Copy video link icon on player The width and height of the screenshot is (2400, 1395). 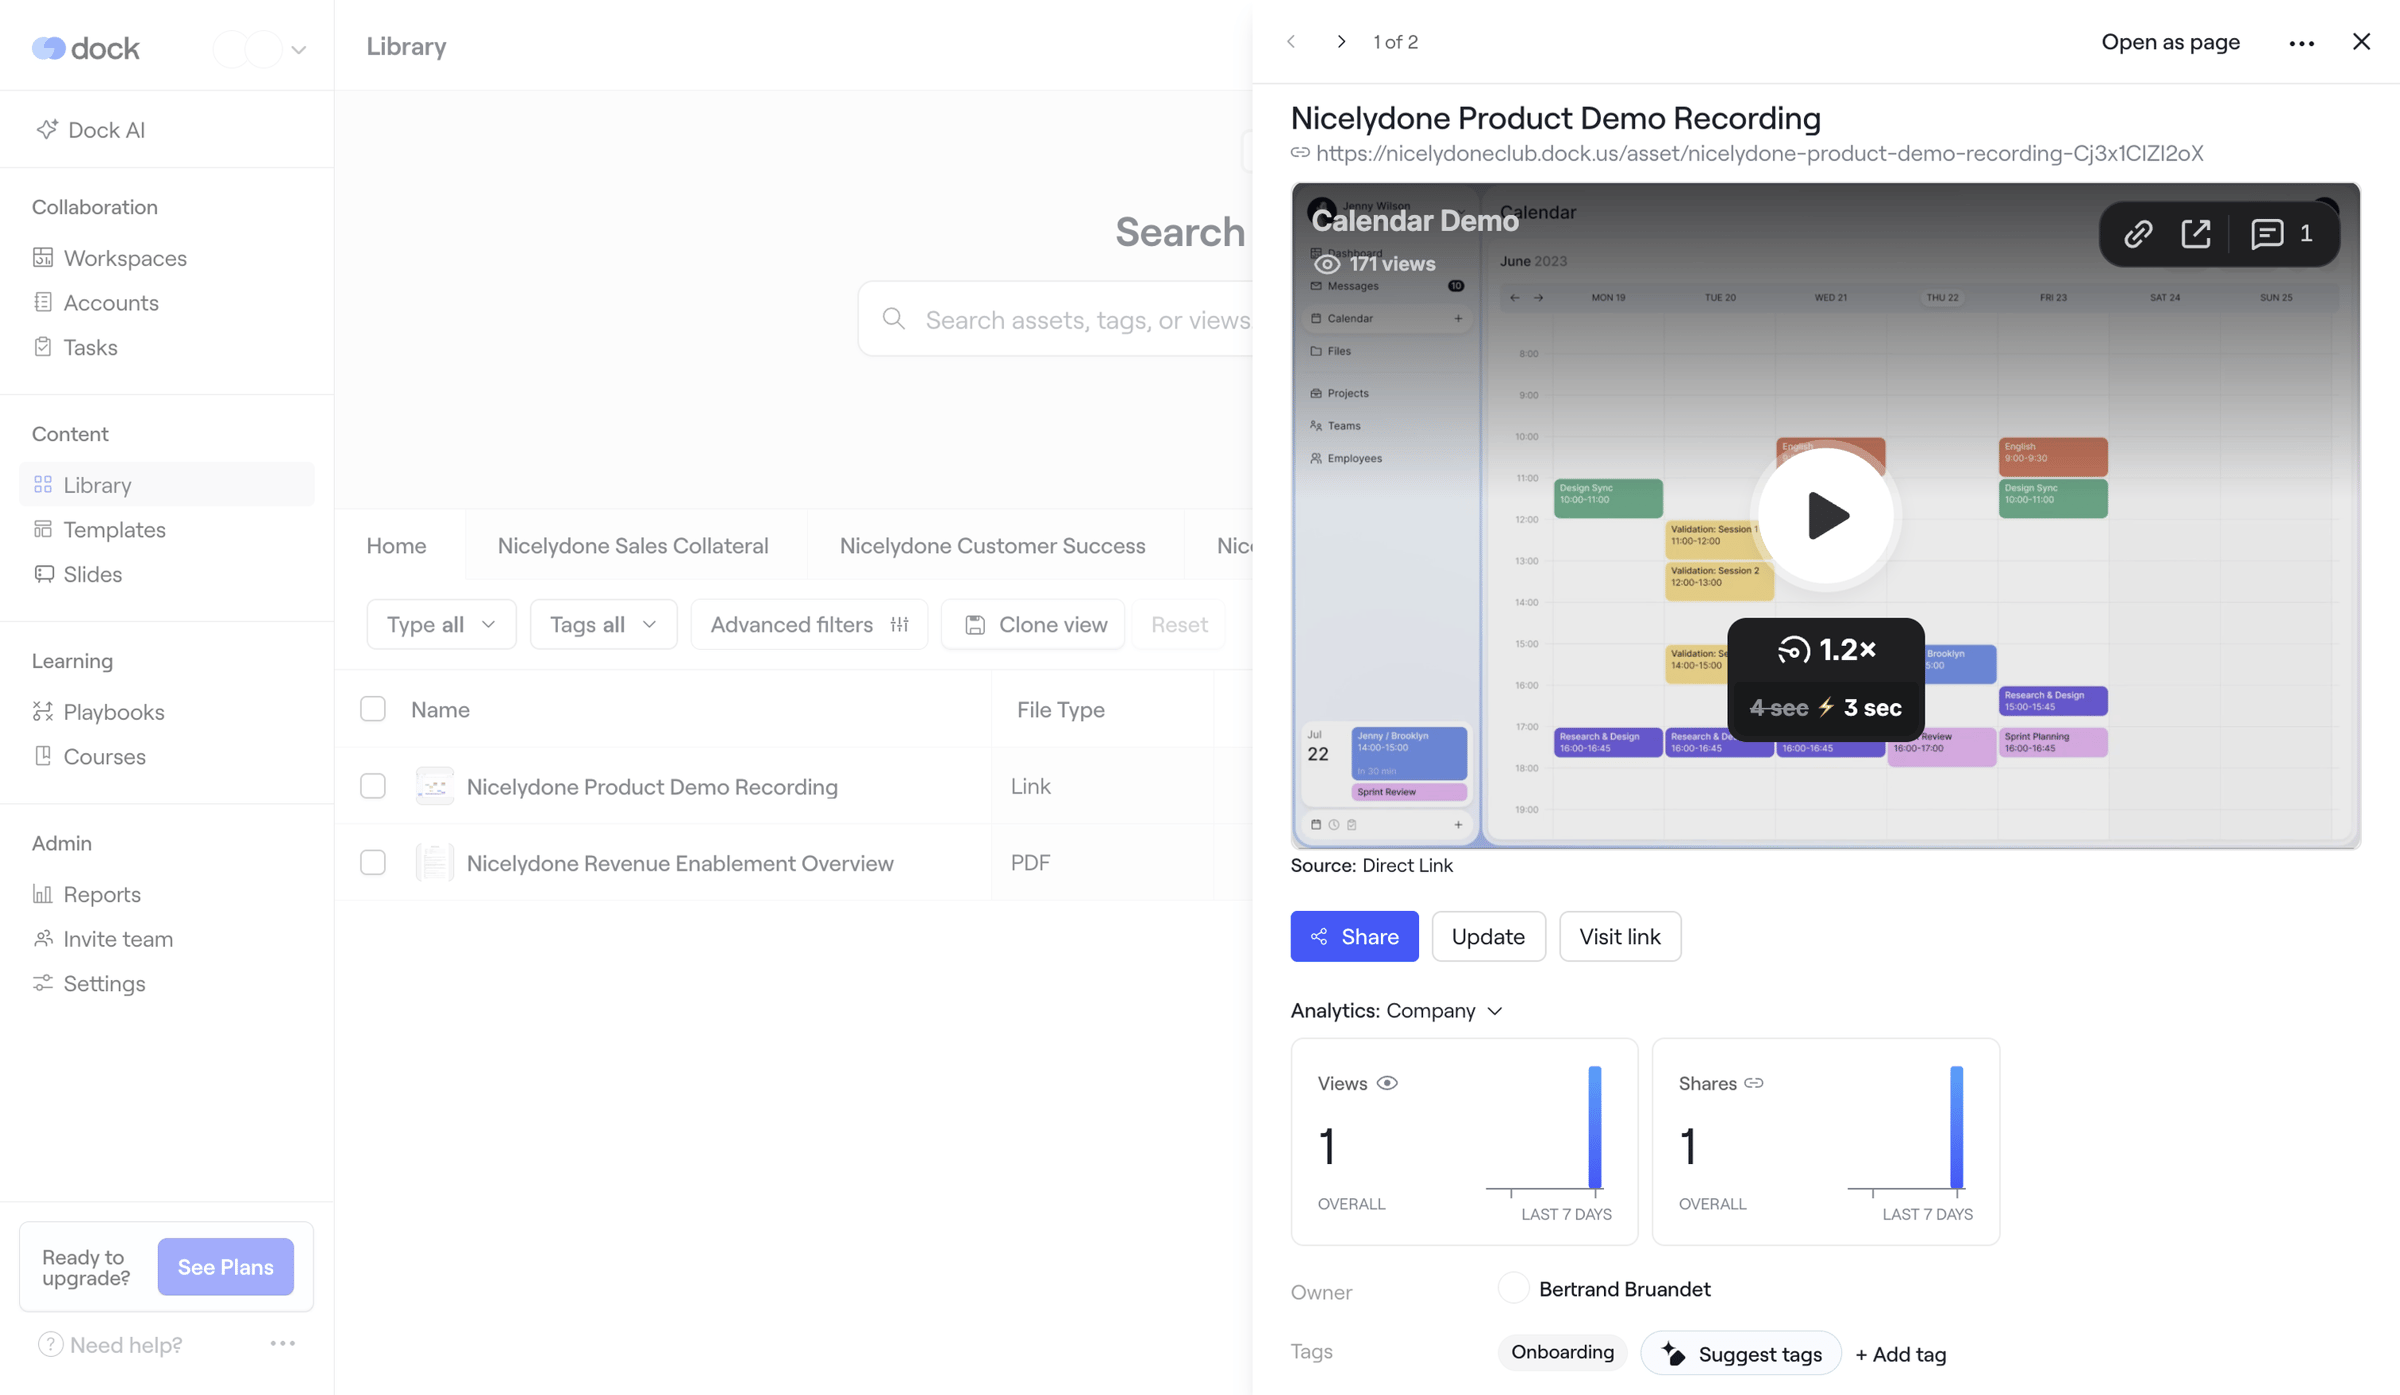2138,234
